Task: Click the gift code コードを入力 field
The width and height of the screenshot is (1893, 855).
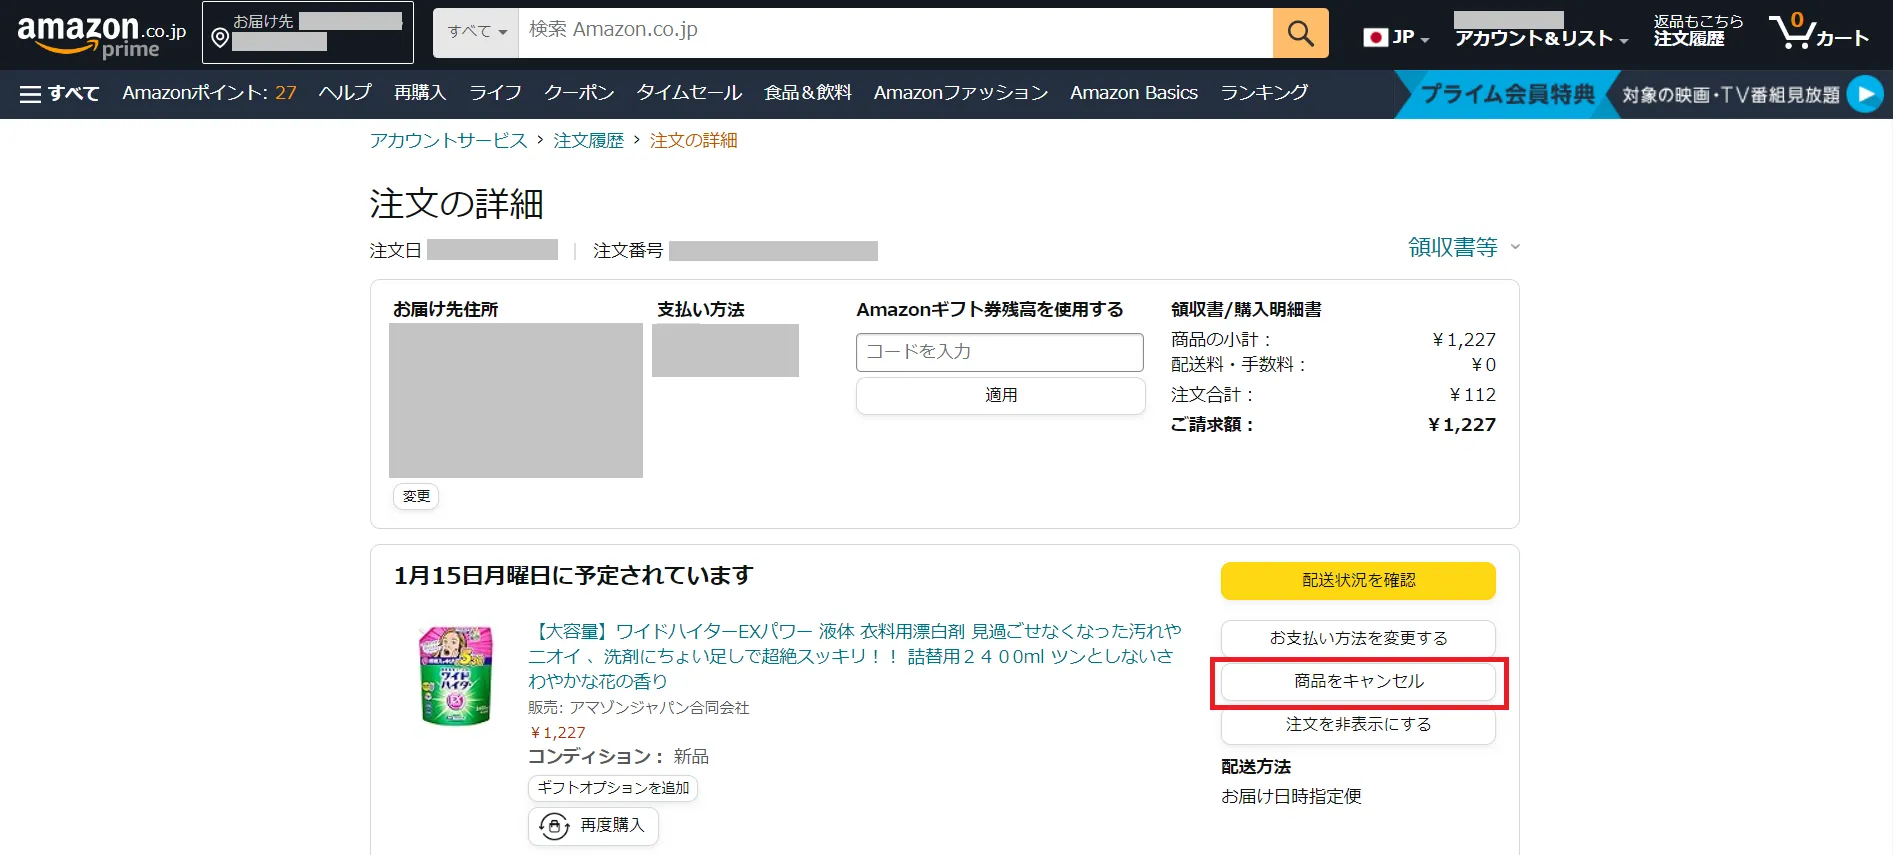Action: pyautogui.click(x=999, y=352)
